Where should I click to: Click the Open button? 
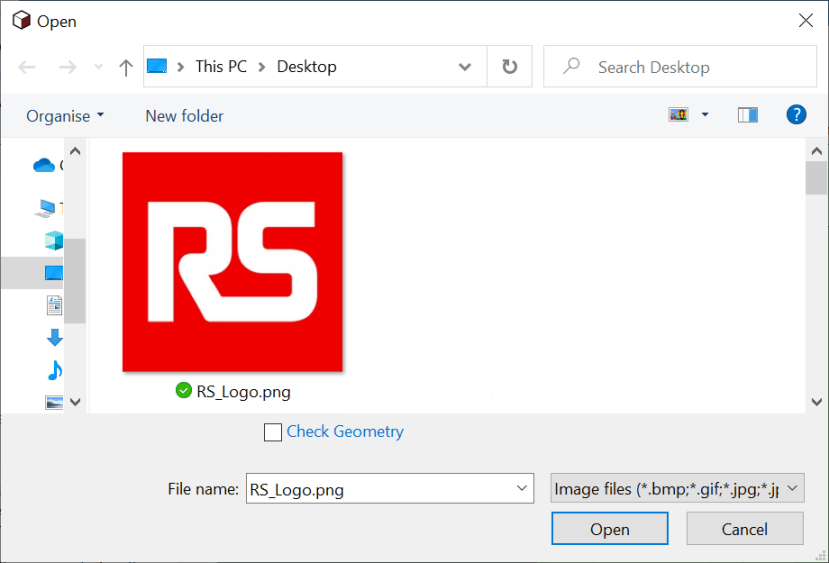(610, 529)
